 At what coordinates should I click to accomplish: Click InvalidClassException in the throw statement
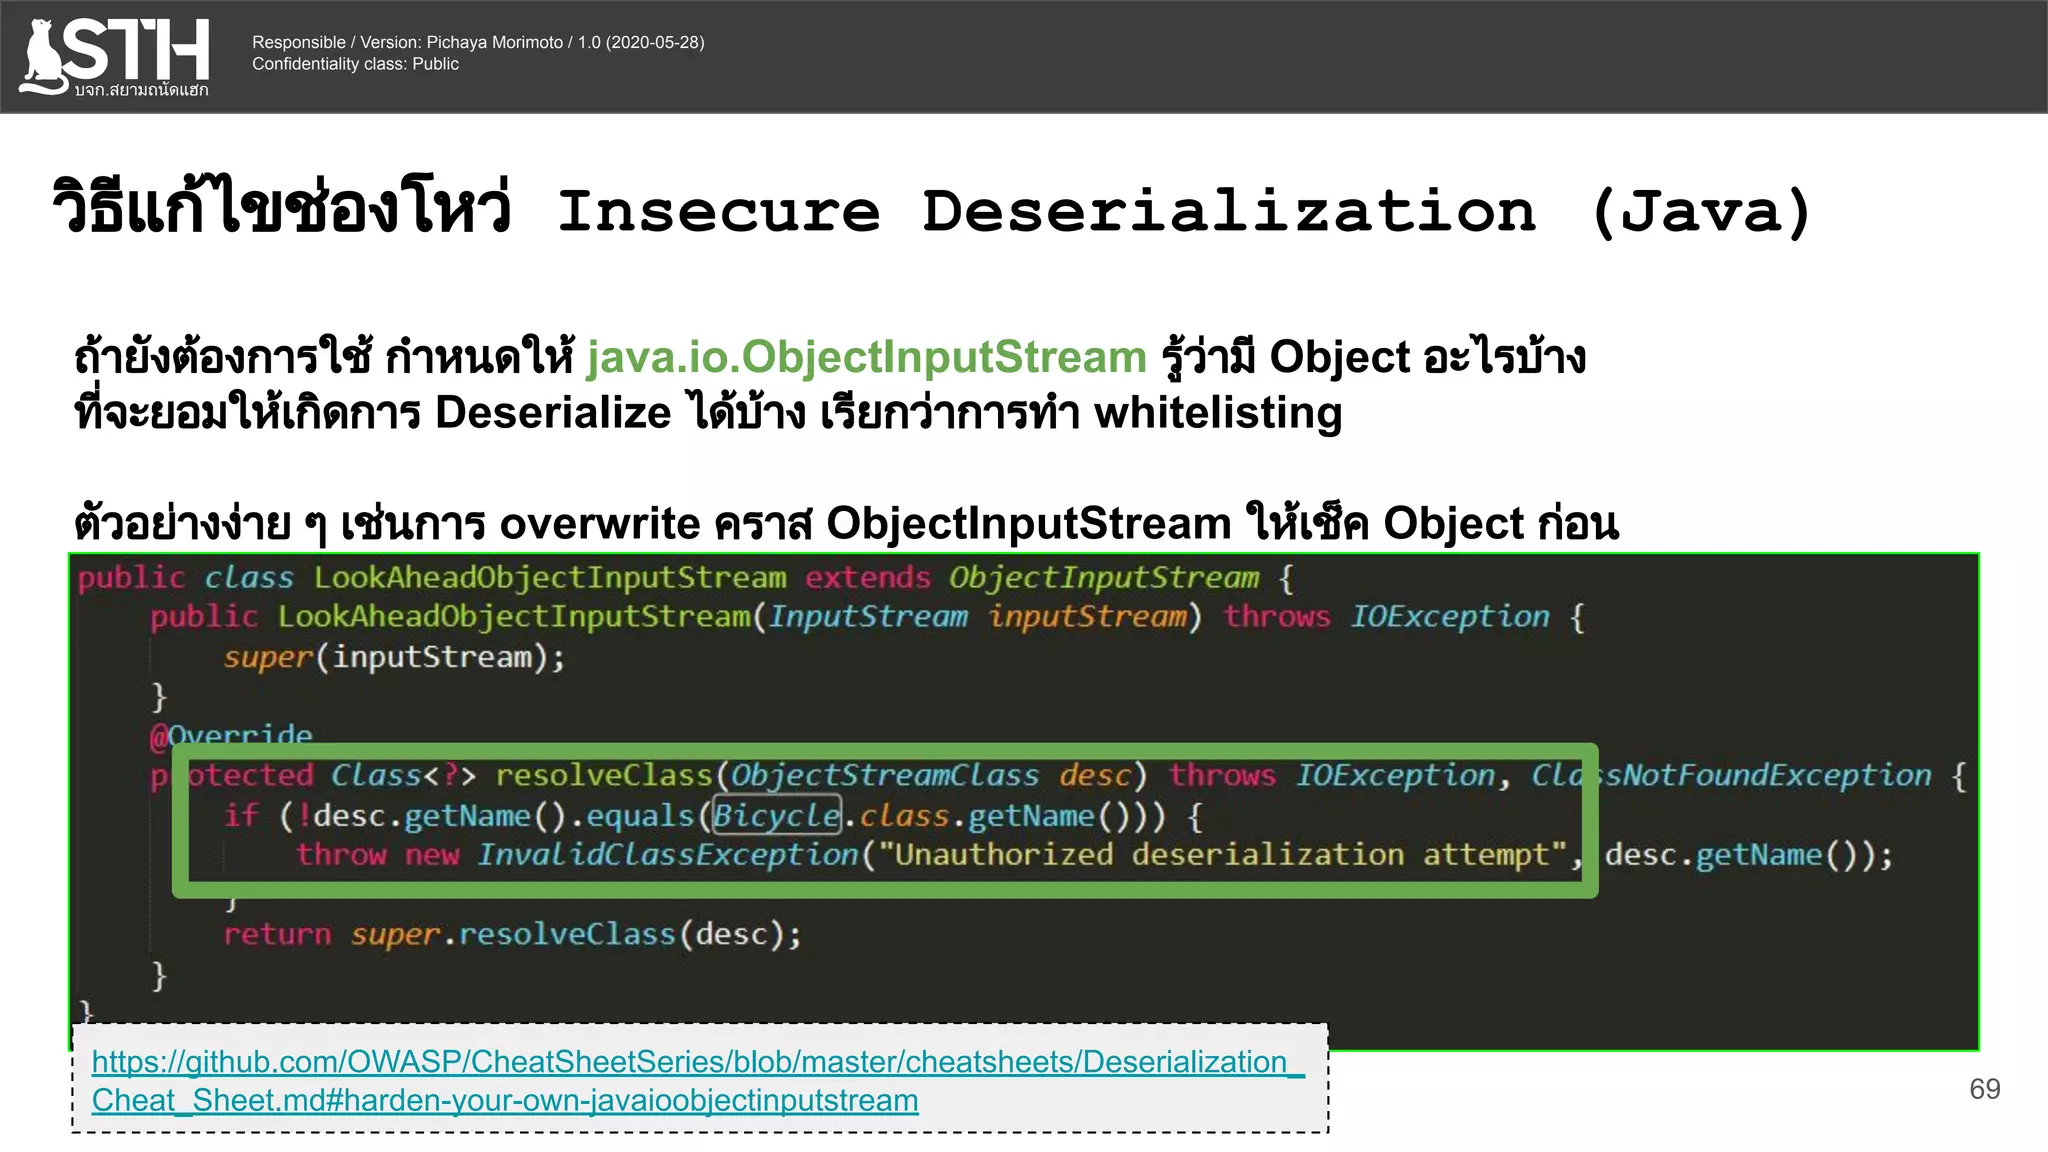pyautogui.click(x=668, y=855)
